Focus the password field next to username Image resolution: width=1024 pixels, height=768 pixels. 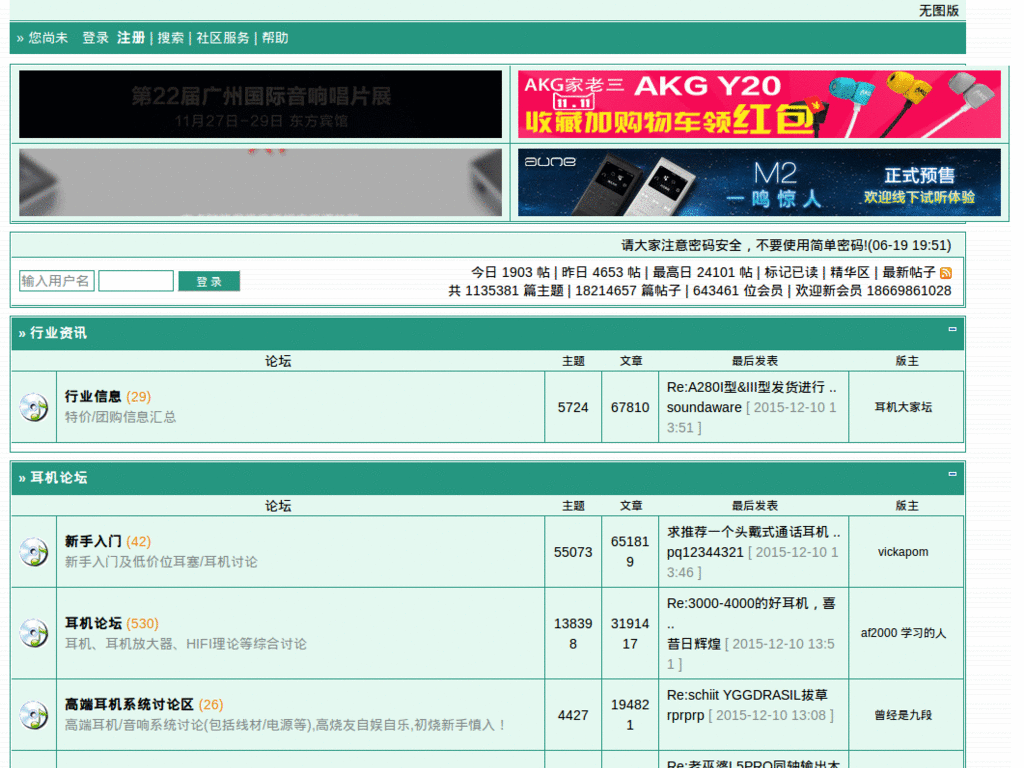(136, 281)
